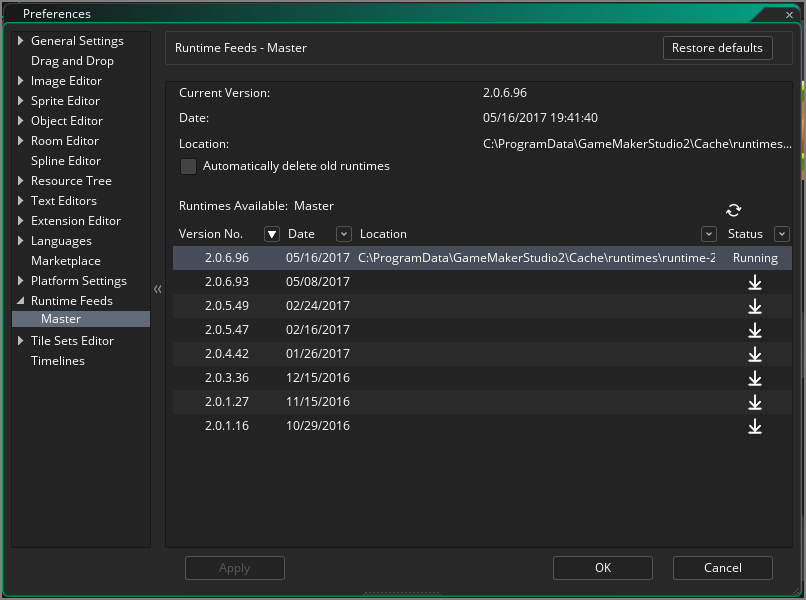
Task: Download runtime version 2.0.5.49
Action: tap(755, 306)
